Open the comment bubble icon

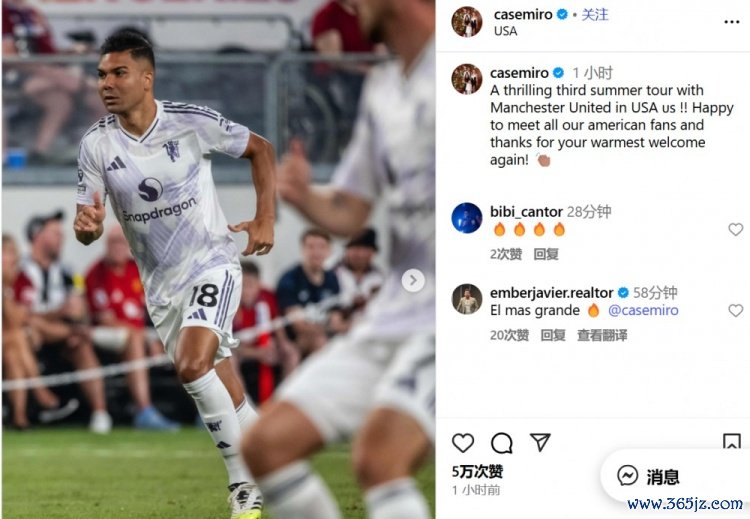[501, 443]
